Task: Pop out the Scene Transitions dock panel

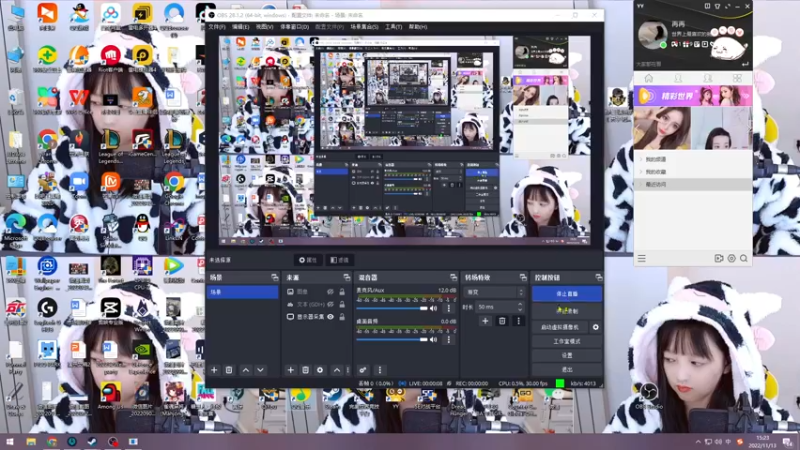Action: [x=523, y=278]
